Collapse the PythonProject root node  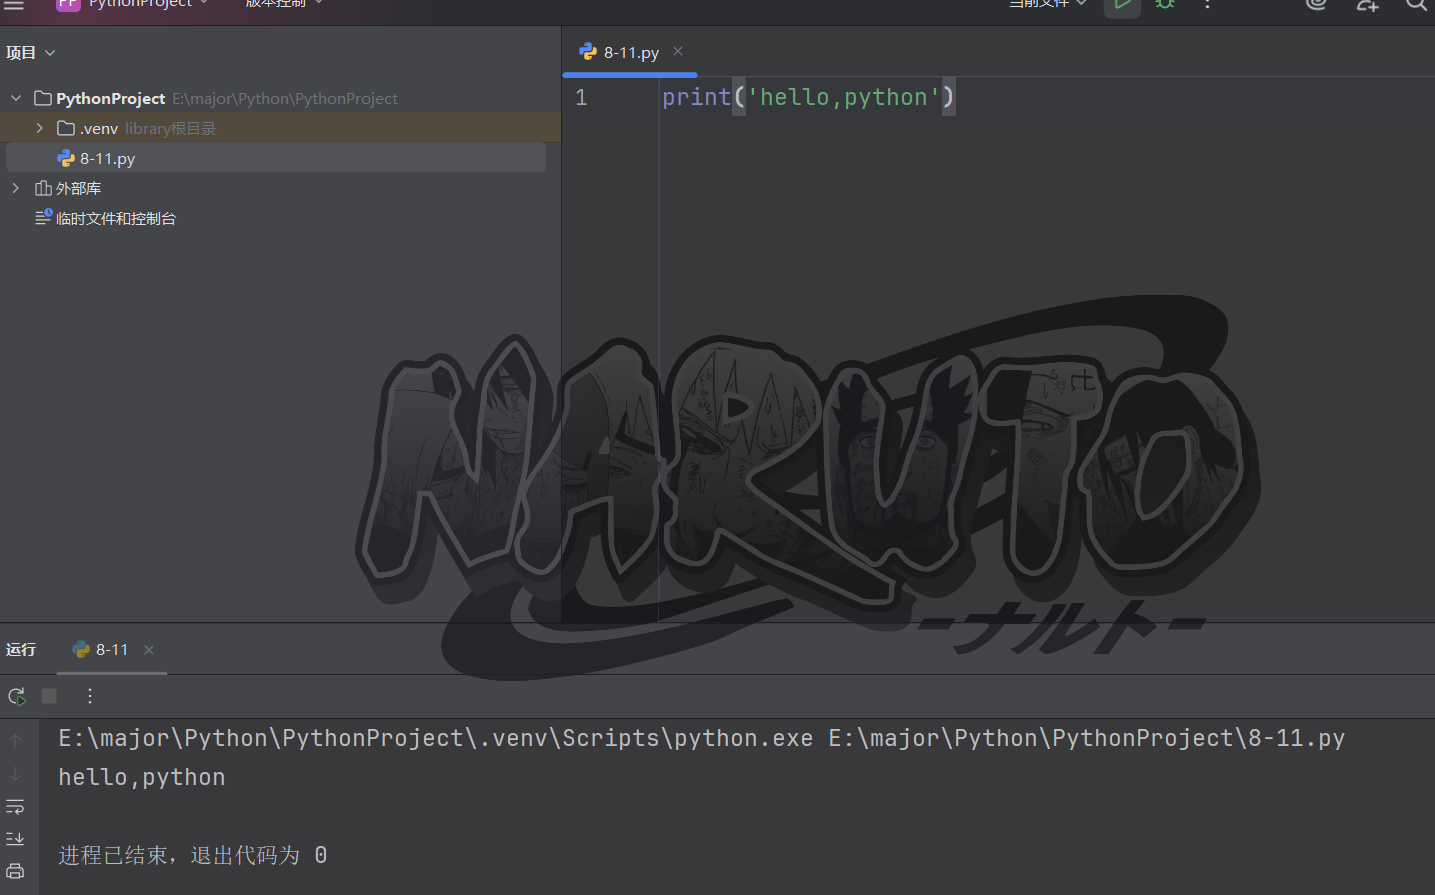pyautogui.click(x=16, y=98)
